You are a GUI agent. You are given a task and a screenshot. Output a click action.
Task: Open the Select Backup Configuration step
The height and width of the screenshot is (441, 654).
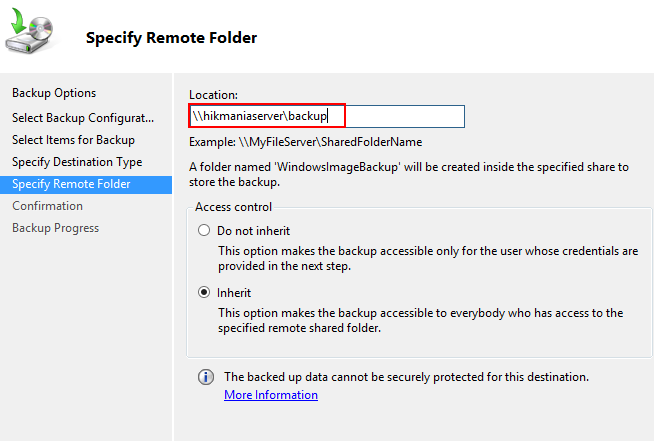(84, 117)
